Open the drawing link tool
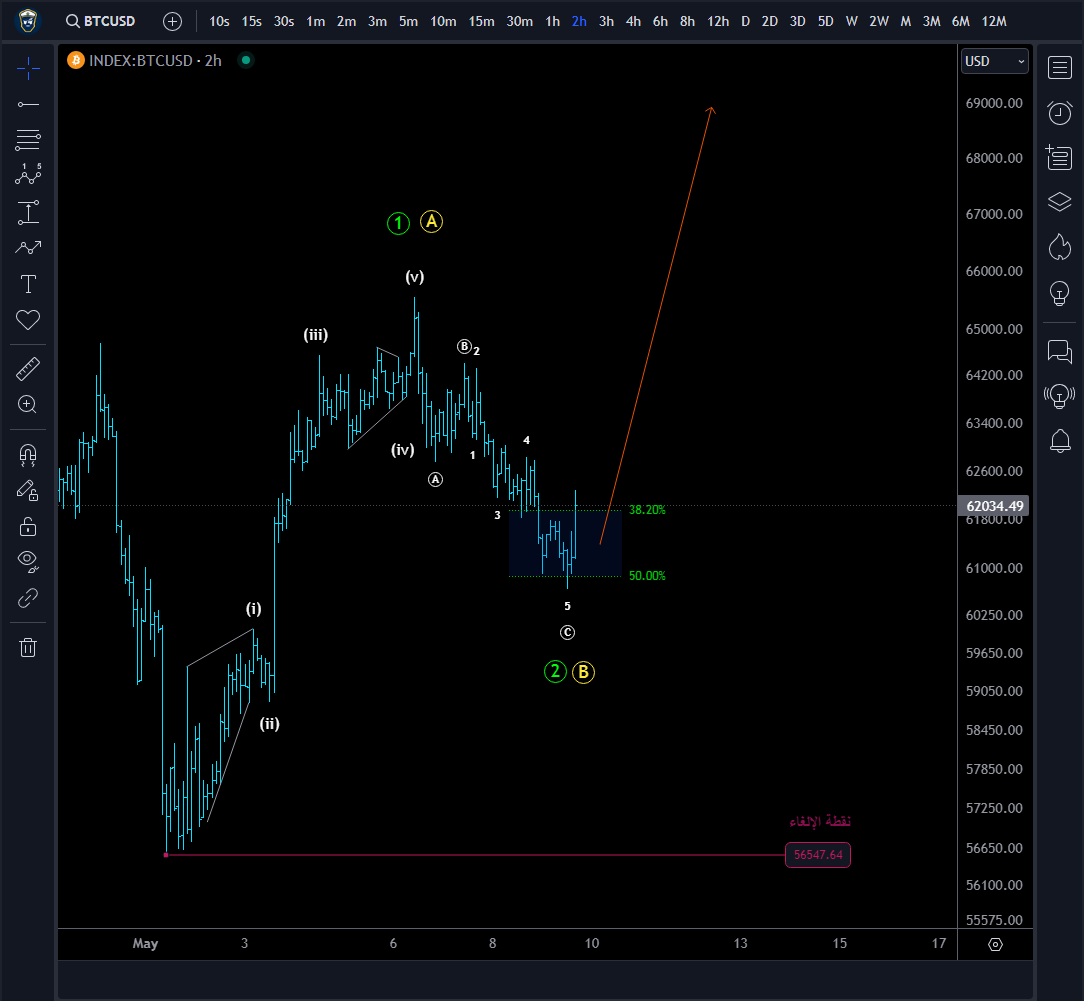 pyautogui.click(x=28, y=598)
